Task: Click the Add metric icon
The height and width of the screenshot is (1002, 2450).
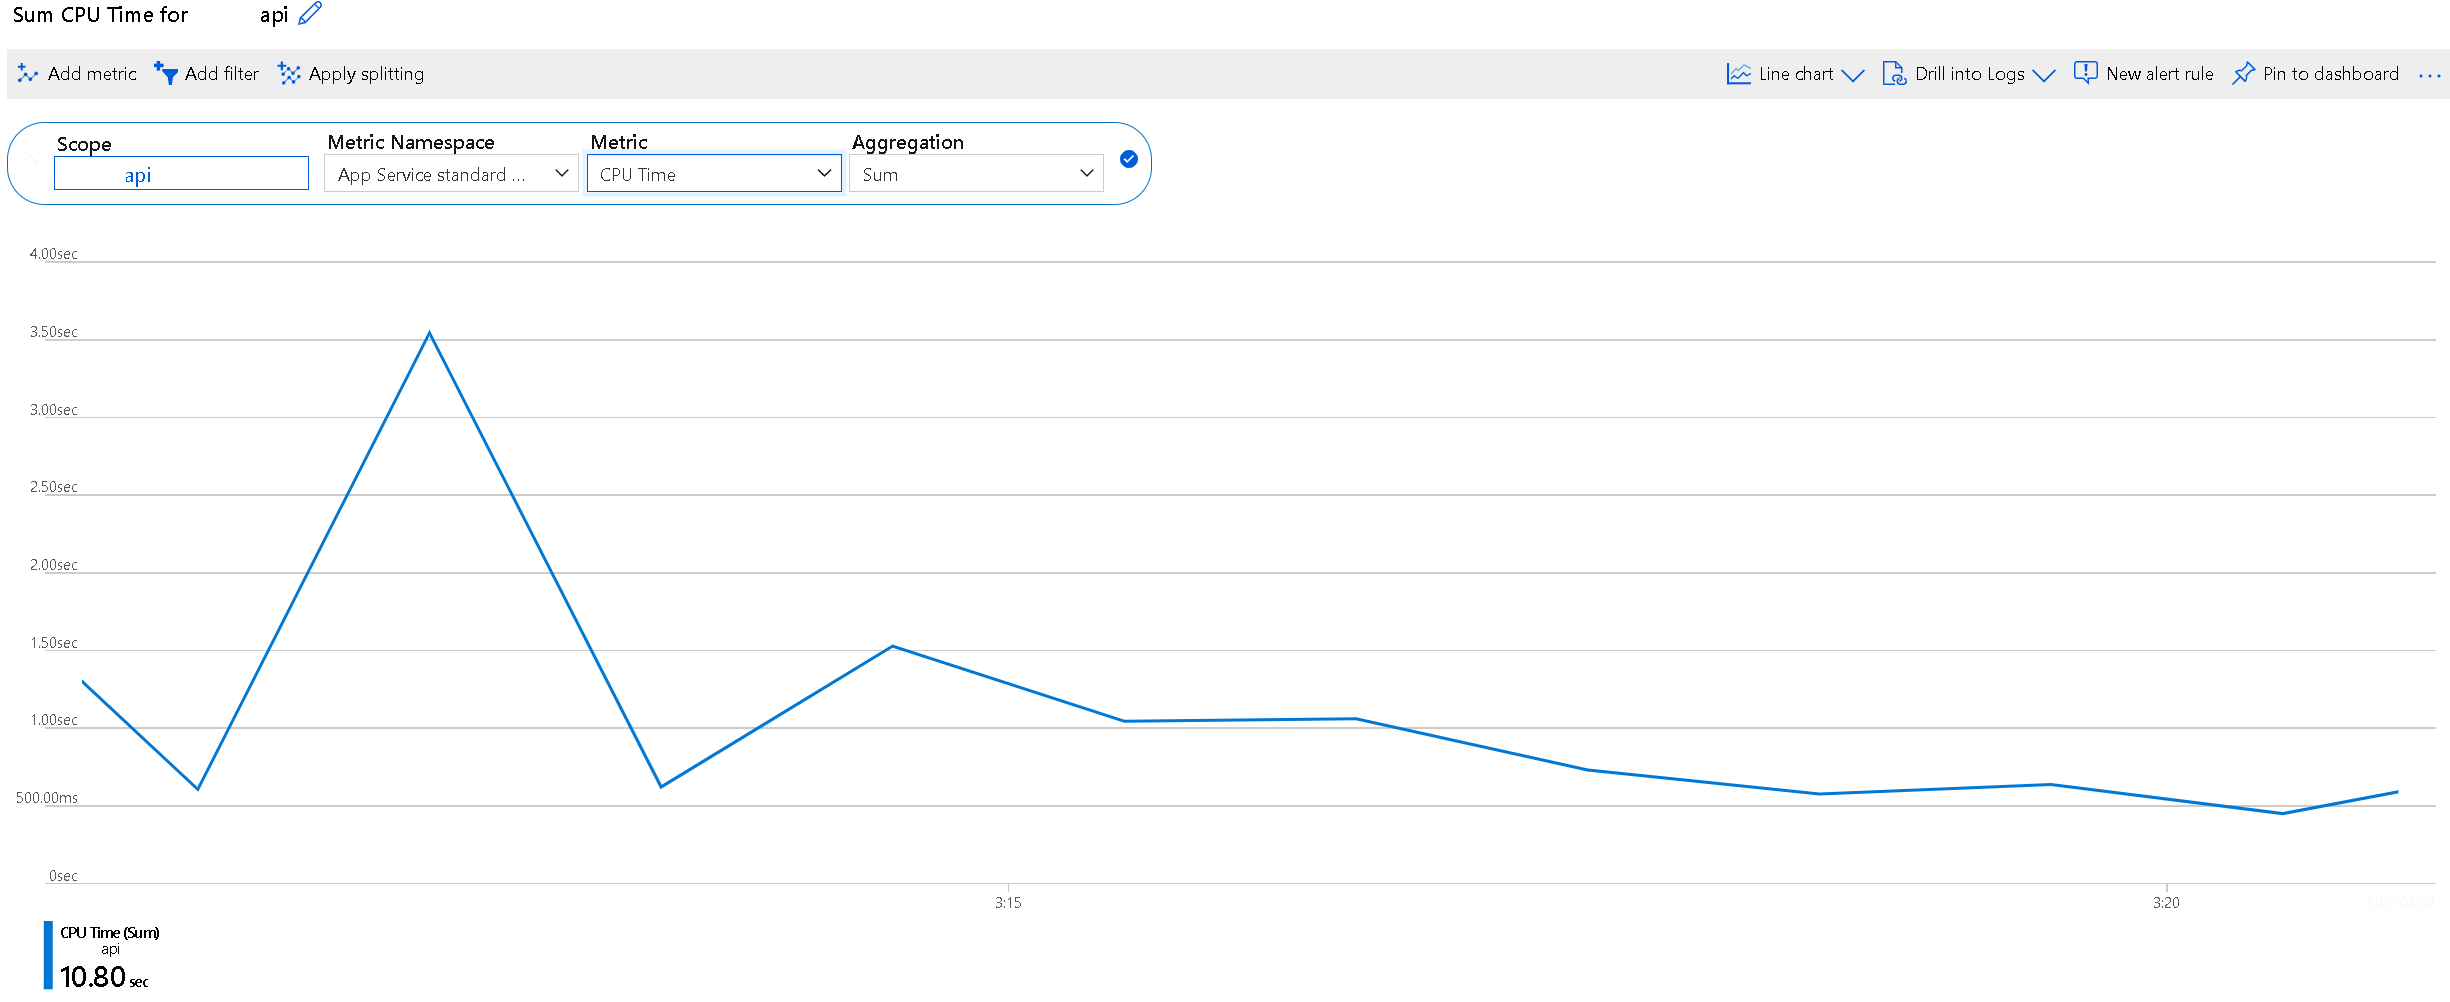Action: 28,74
